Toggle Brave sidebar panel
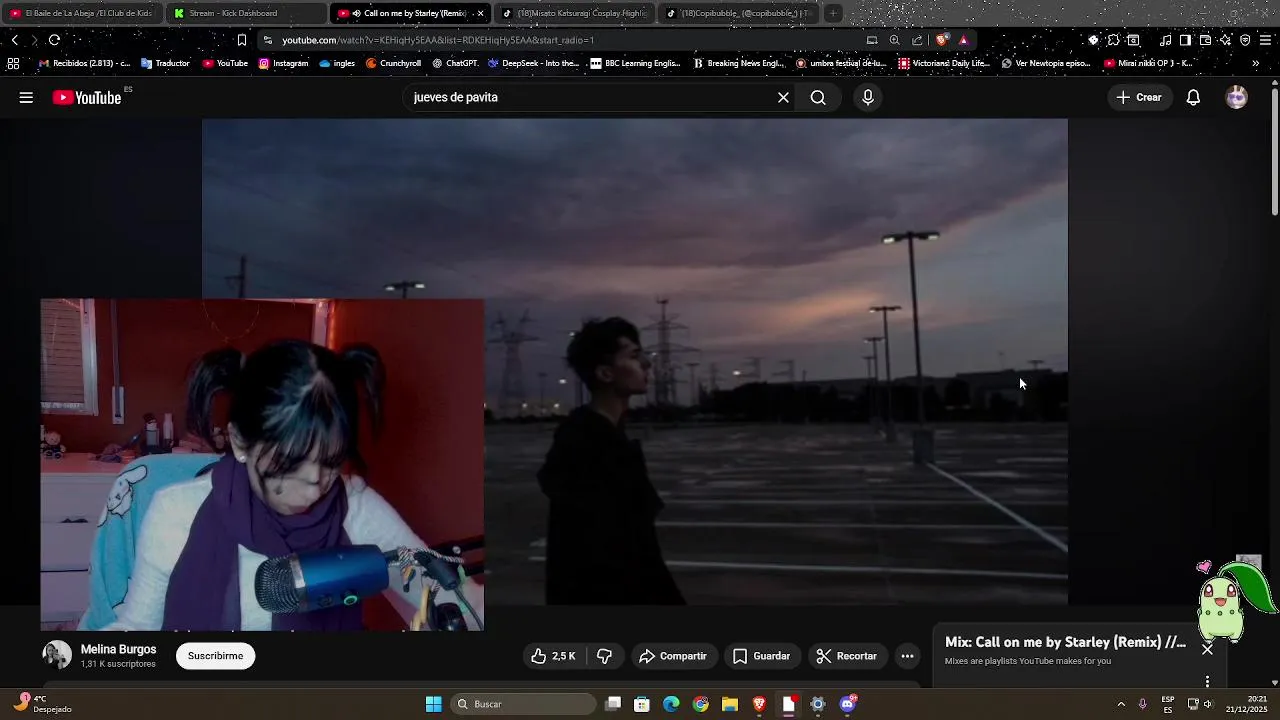1280x720 pixels. point(1185,40)
